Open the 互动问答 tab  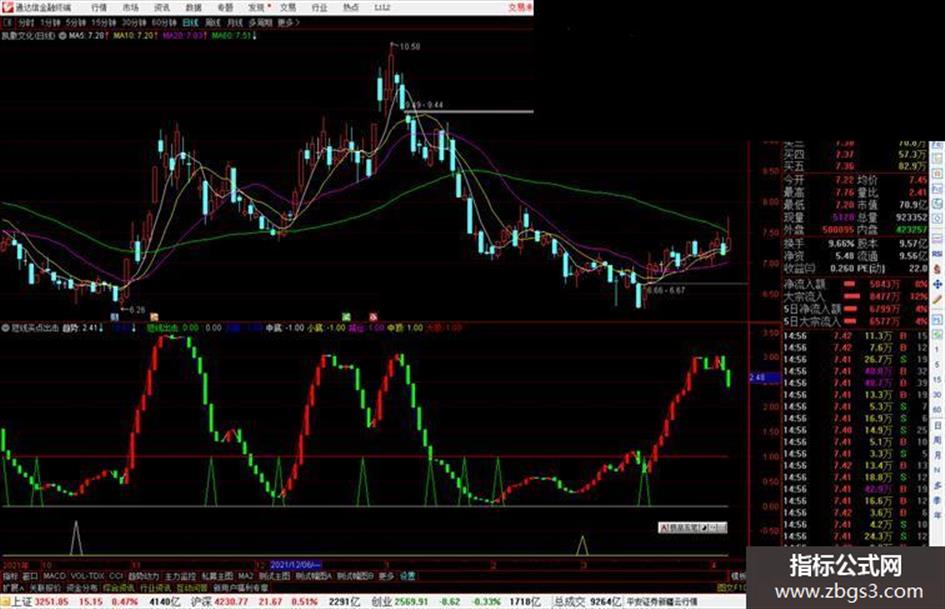pyautogui.click(x=192, y=587)
